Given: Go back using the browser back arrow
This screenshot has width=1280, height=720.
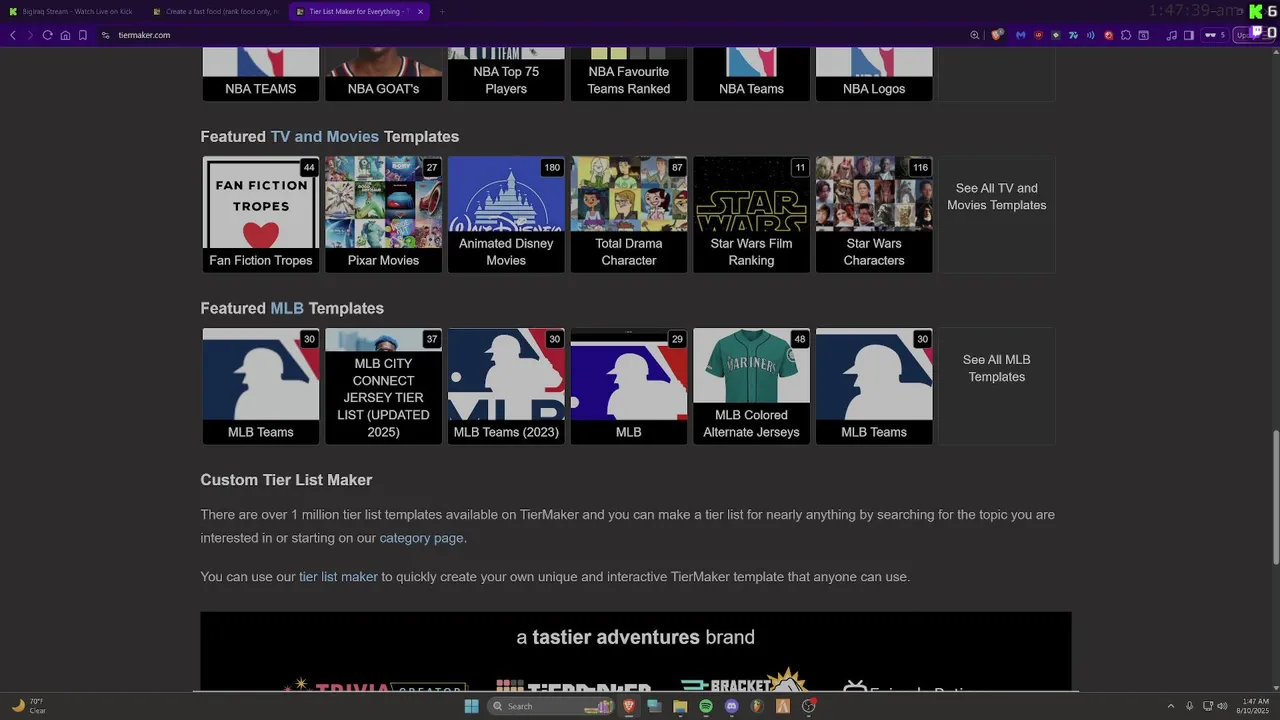Looking at the screenshot, I should 13,35.
